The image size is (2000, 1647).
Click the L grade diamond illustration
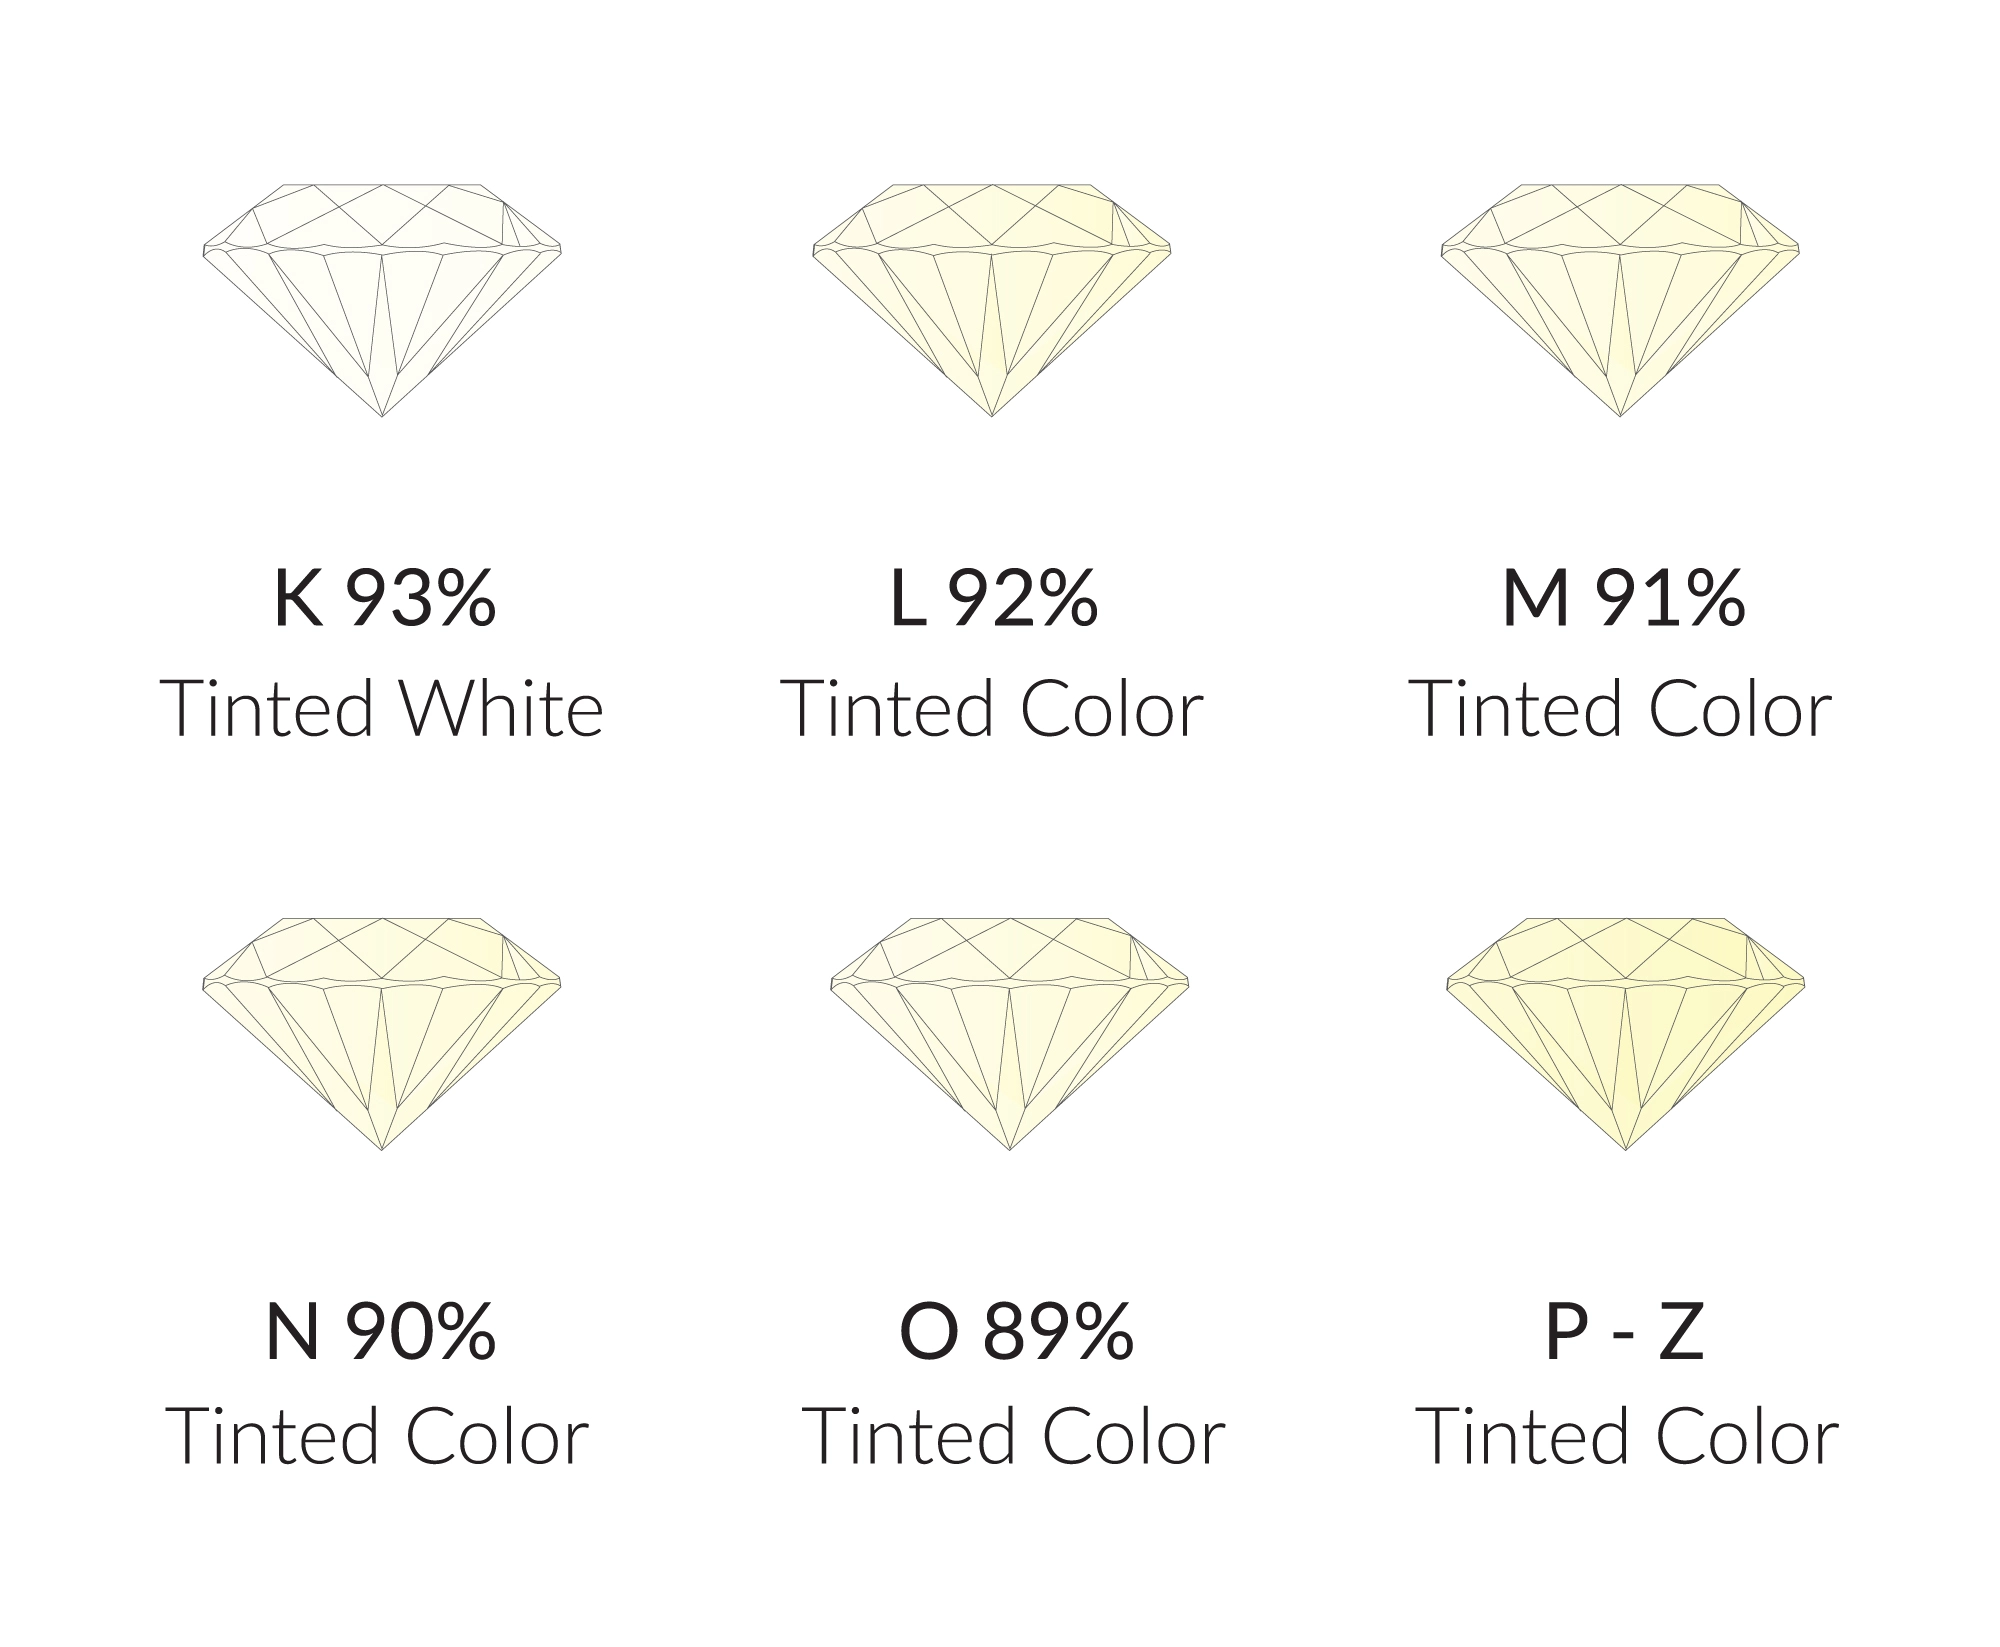pyautogui.click(x=991, y=300)
